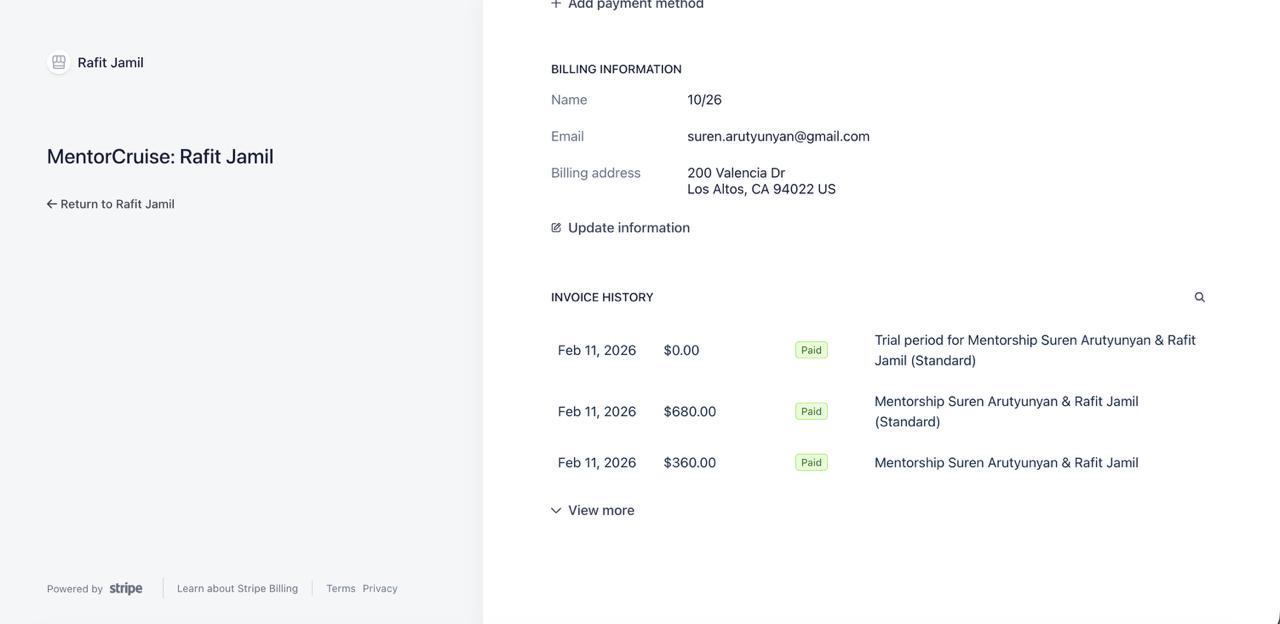Click the store icon beside Rafit Jamil

click(x=59, y=62)
